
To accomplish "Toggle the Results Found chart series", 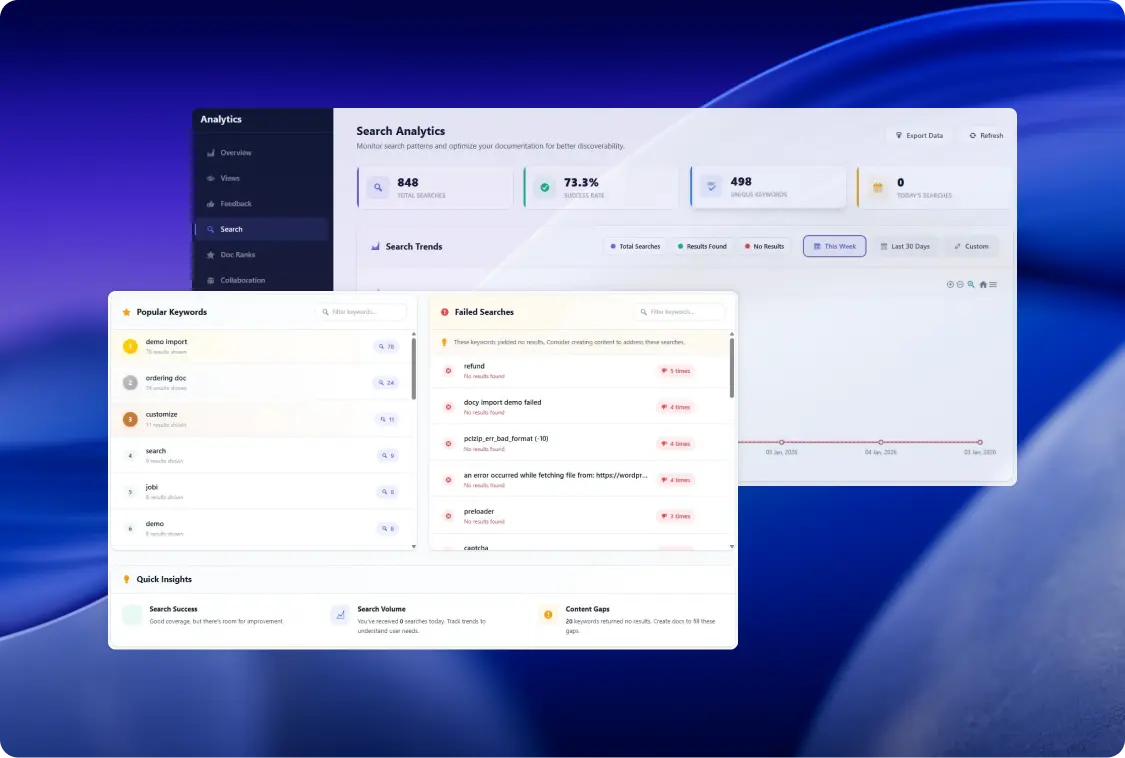I will [x=702, y=246].
